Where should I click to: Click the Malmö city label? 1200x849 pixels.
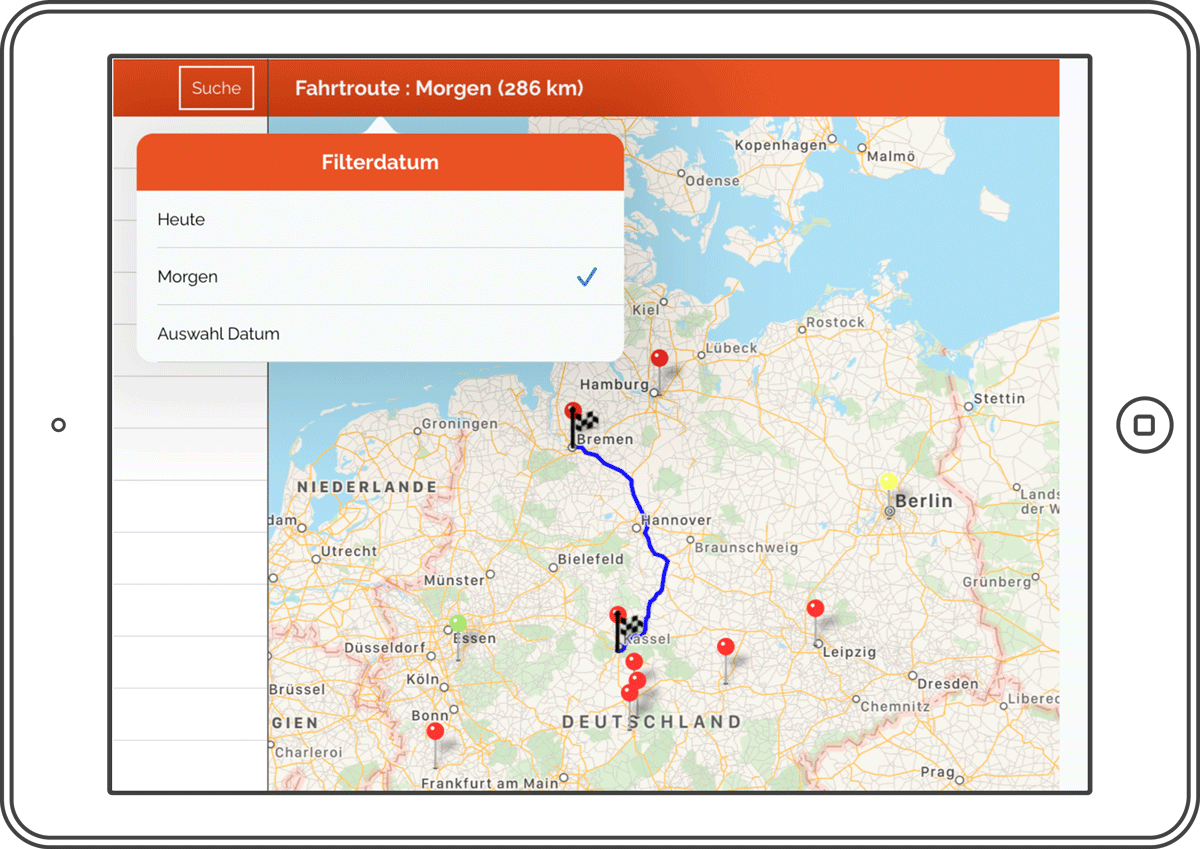pyautogui.click(x=890, y=156)
